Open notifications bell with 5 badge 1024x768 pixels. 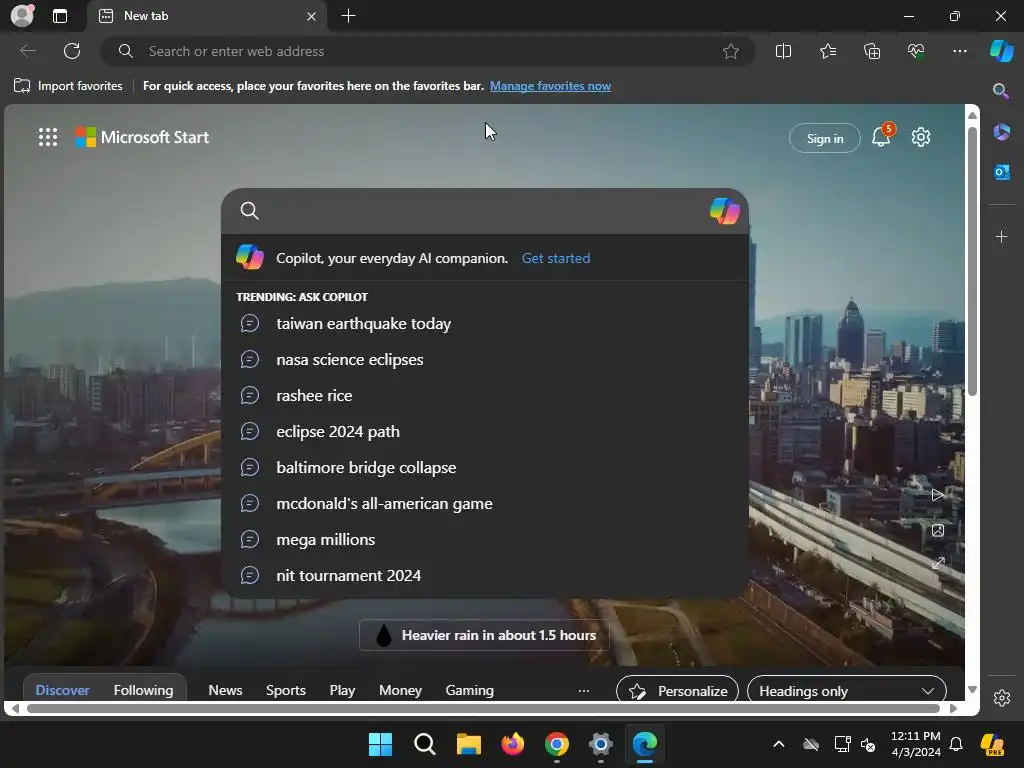(882, 135)
